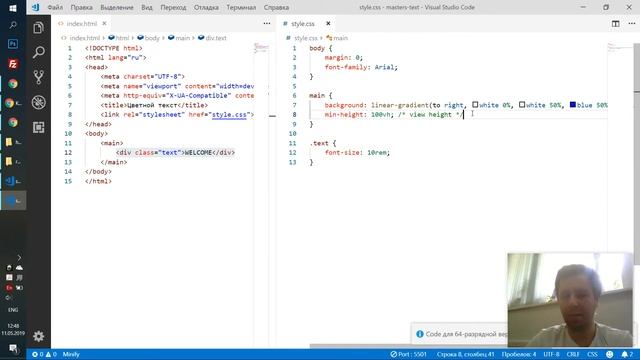
Task: Click html breadcrumb segment
Action: coord(119,38)
